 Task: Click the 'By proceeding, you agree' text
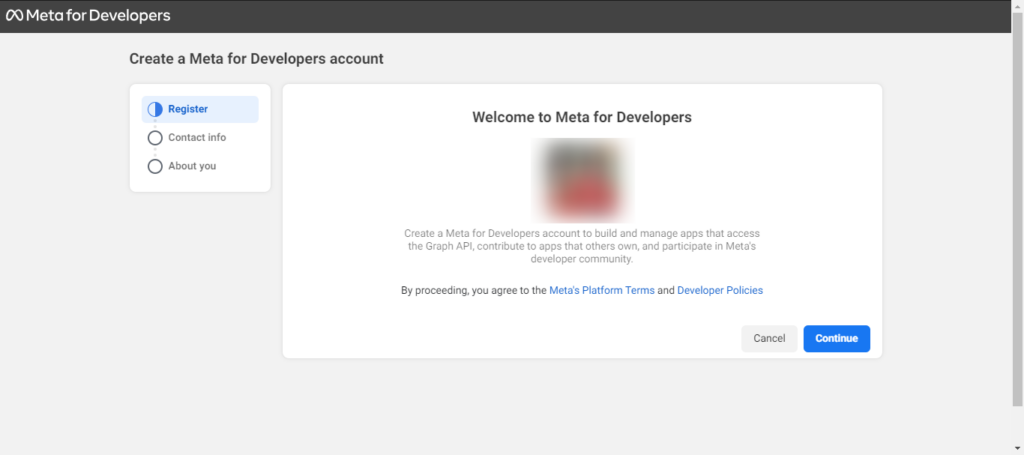474,290
